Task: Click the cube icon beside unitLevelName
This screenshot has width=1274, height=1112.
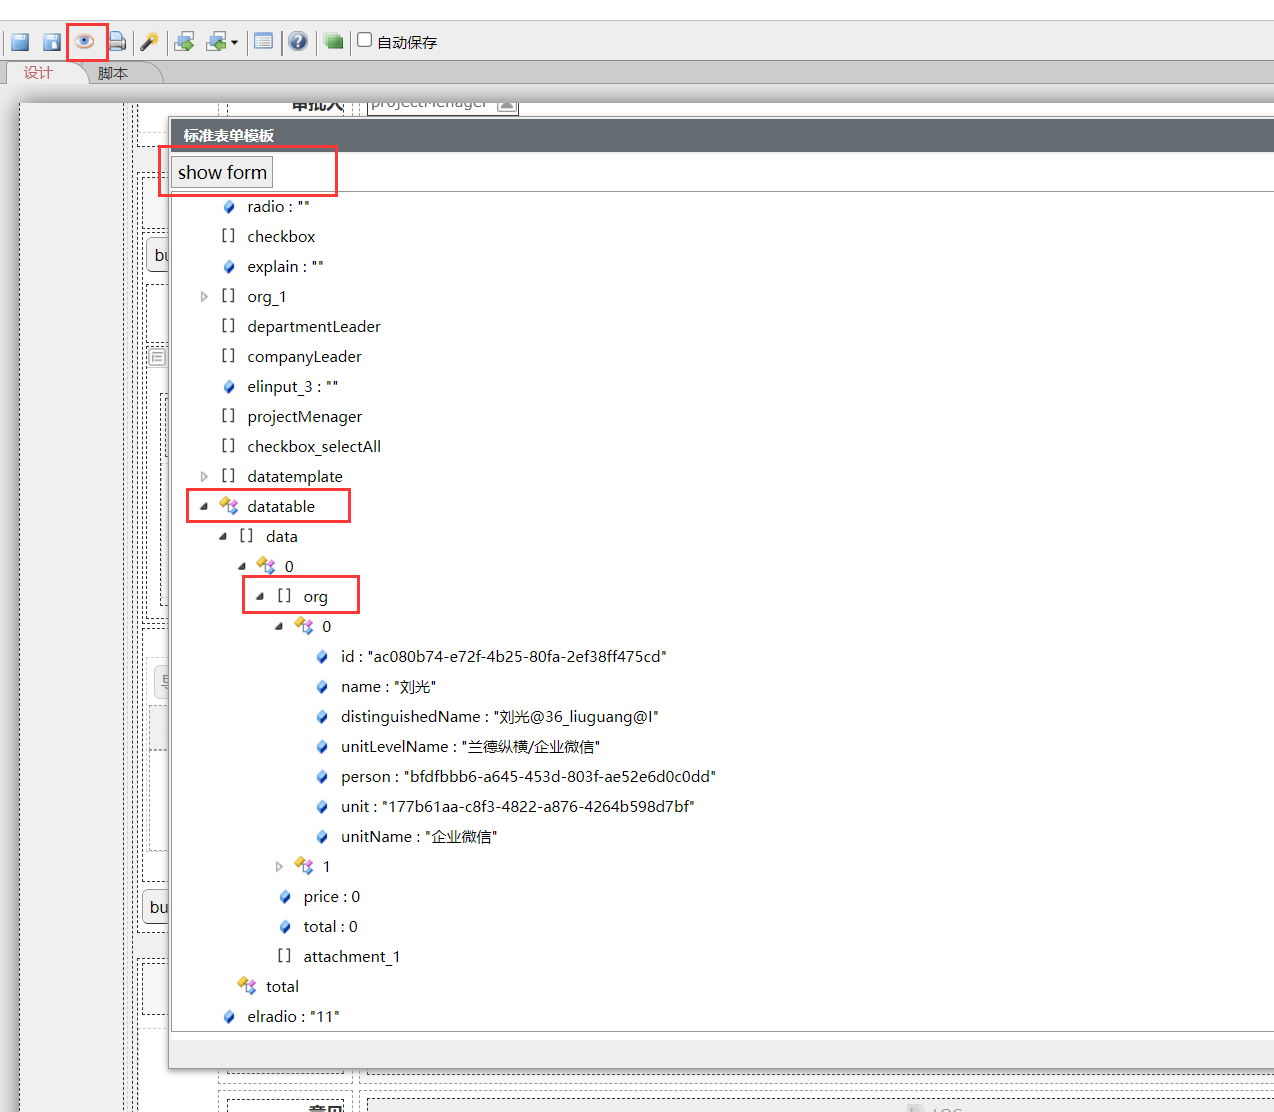Action: [322, 747]
